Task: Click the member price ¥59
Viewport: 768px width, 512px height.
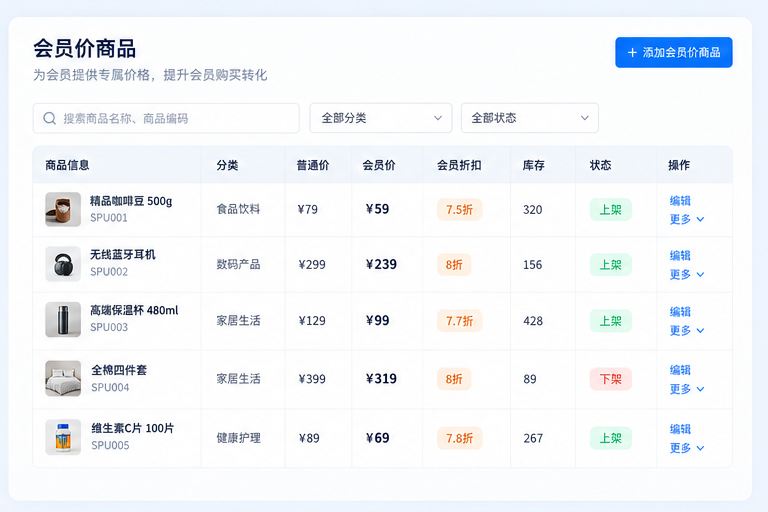Action: [x=378, y=209]
